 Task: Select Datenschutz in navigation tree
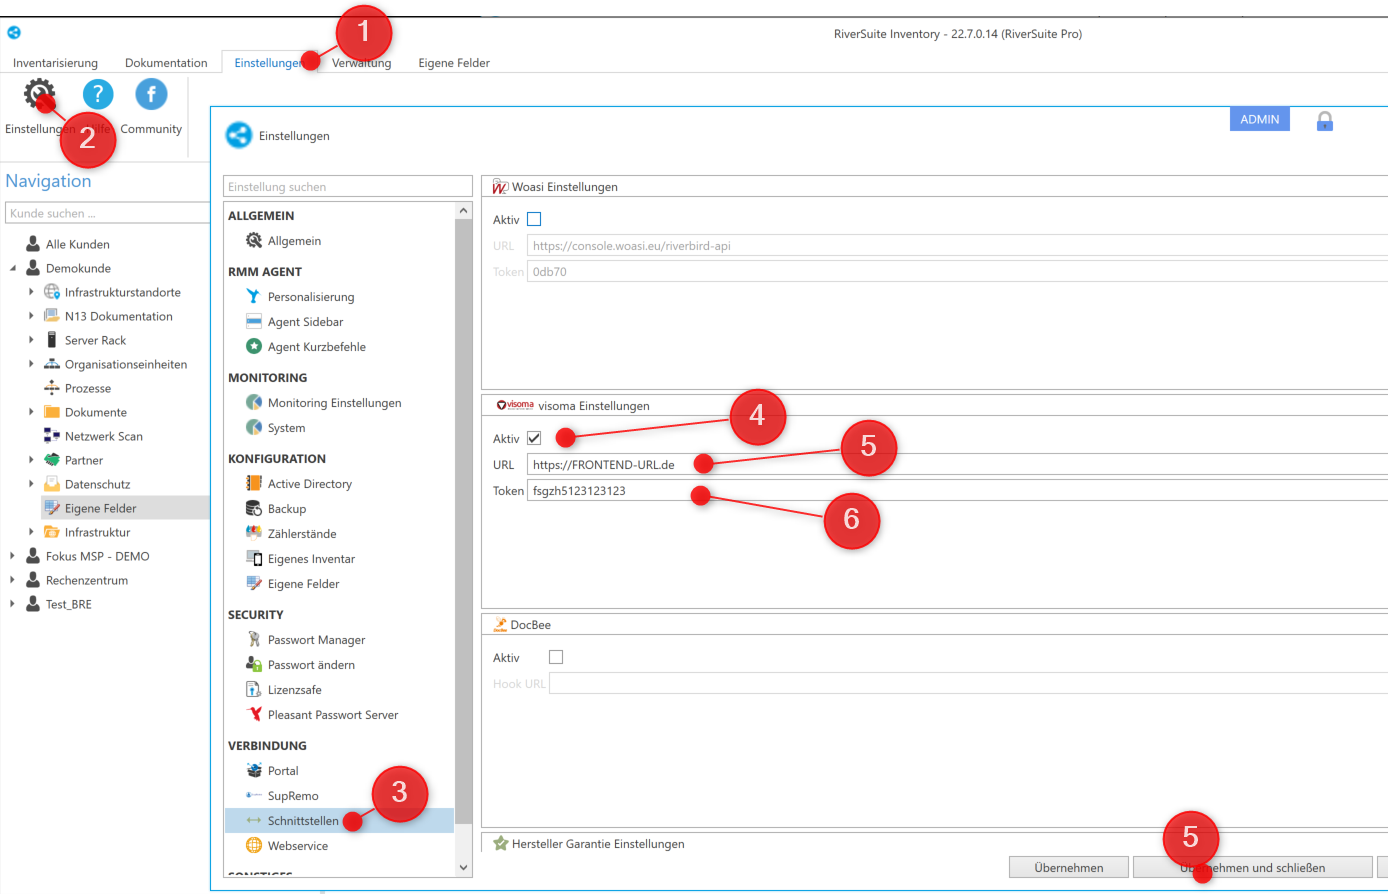[97, 484]
